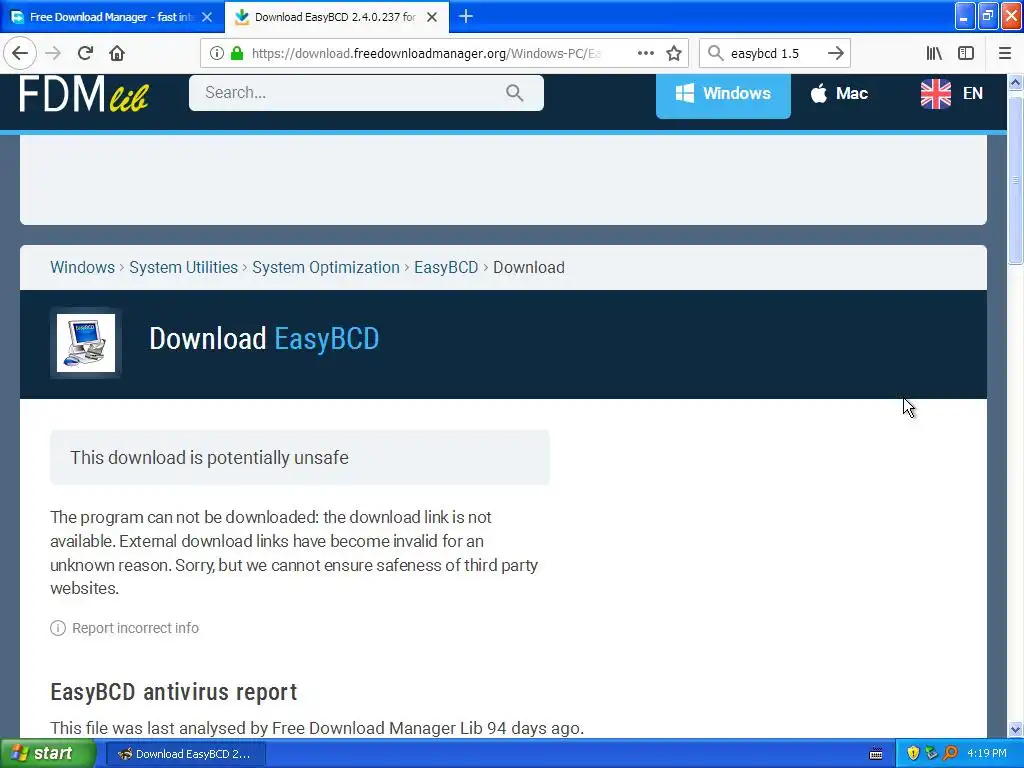
Task: Click the security shield tray icon
Action: tap(913, 754)
